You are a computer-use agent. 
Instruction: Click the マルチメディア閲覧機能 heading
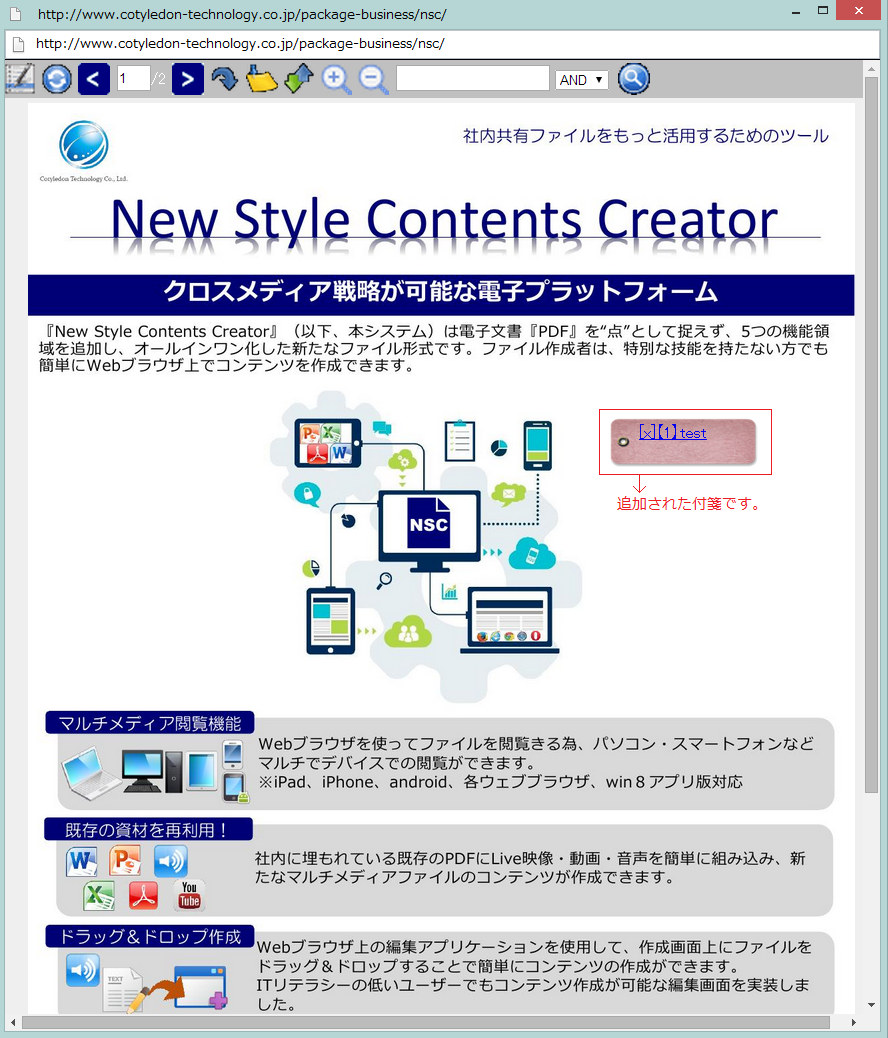pyautogui.click(x=150, y=723)
